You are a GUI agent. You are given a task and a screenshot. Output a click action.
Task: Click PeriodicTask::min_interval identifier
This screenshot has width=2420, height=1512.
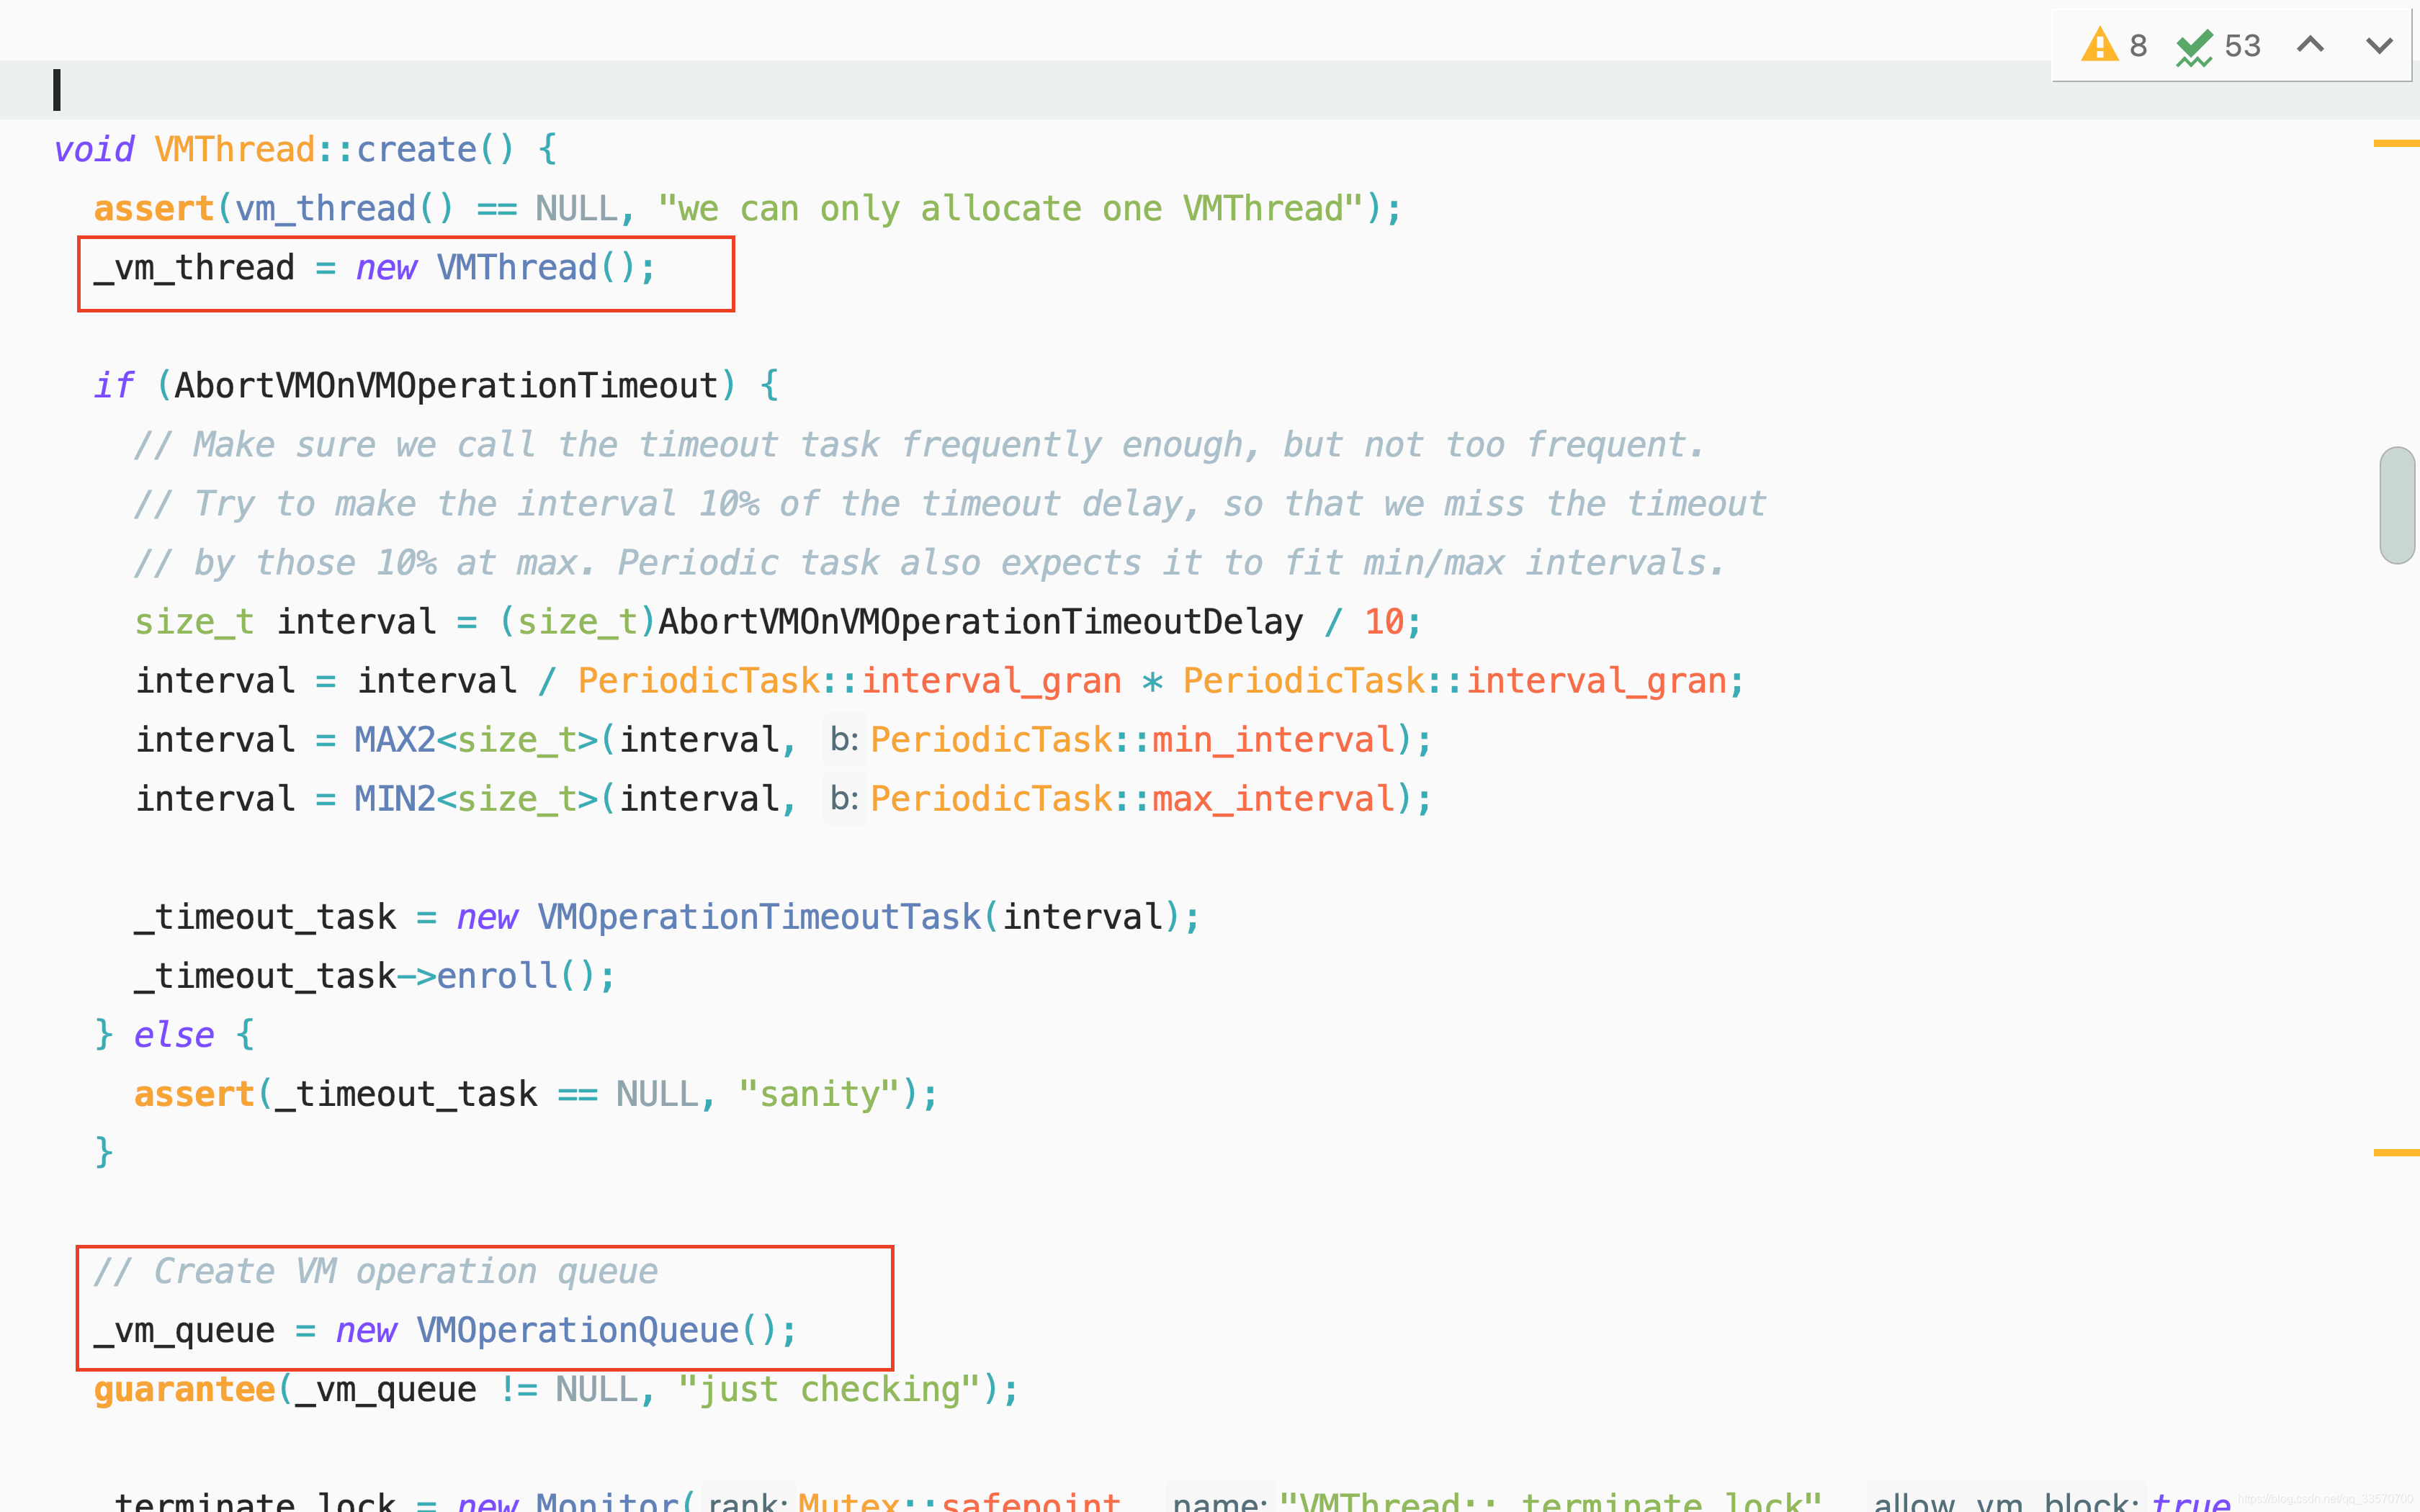pos(1133,740)
